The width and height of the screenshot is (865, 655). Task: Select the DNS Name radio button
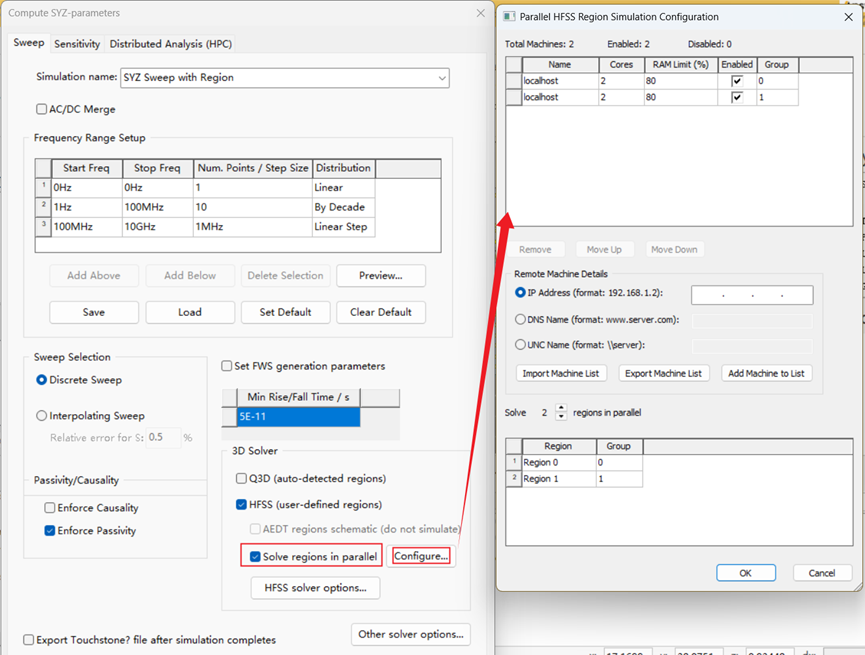520,320
